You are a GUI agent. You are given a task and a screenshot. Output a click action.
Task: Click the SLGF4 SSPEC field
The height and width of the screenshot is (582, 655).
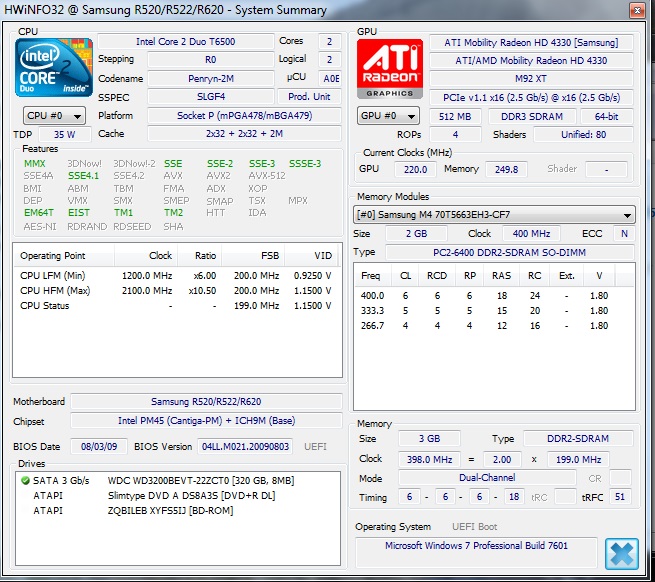click(211, 97)
